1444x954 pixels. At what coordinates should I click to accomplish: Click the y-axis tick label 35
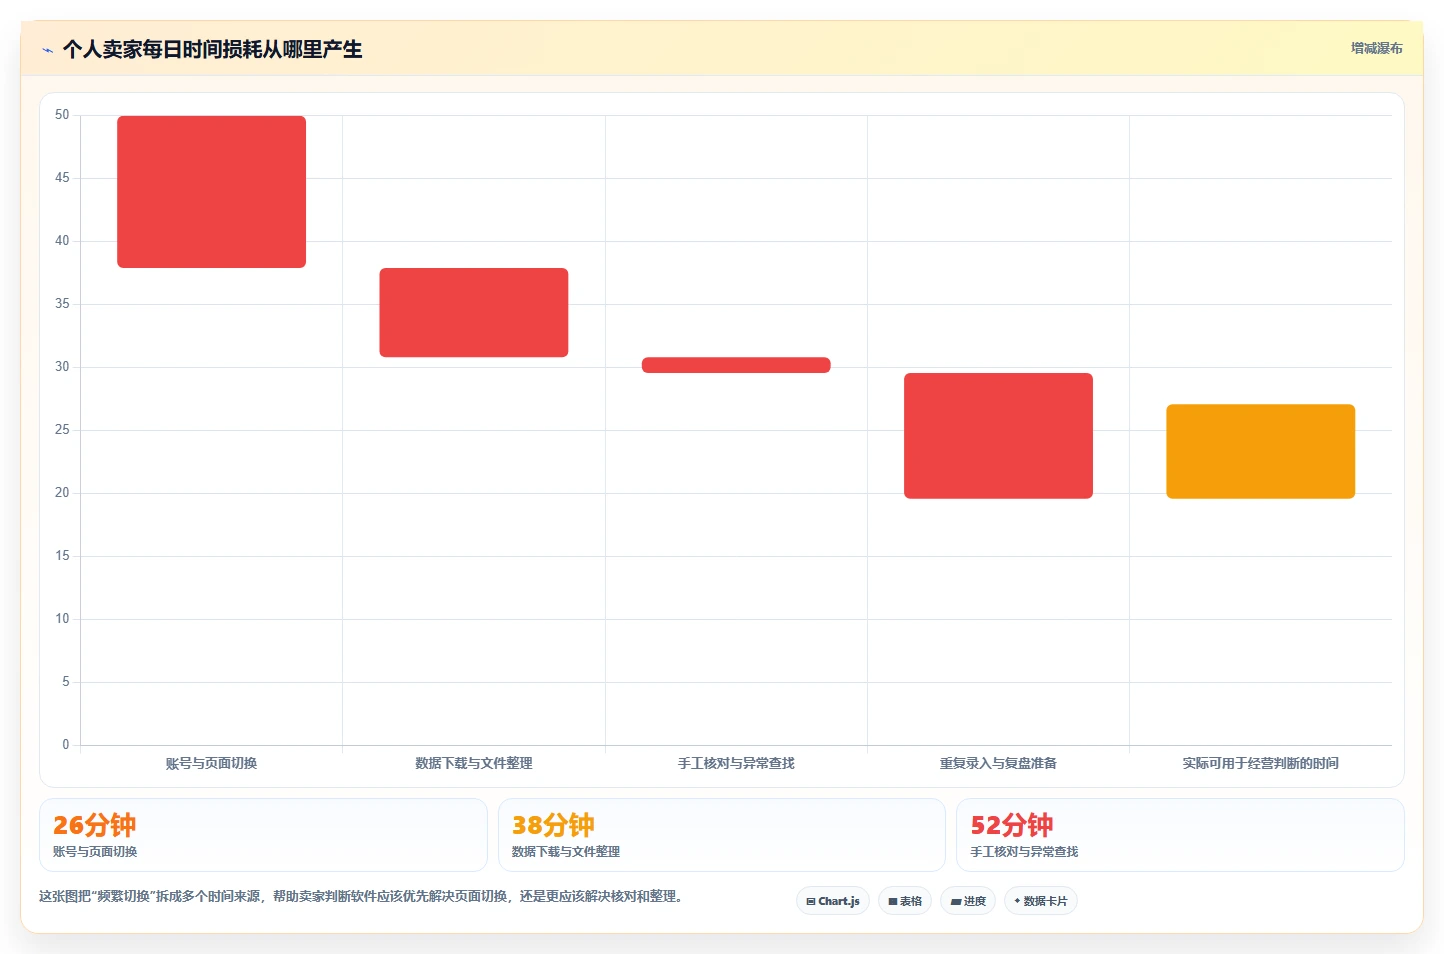62,304
